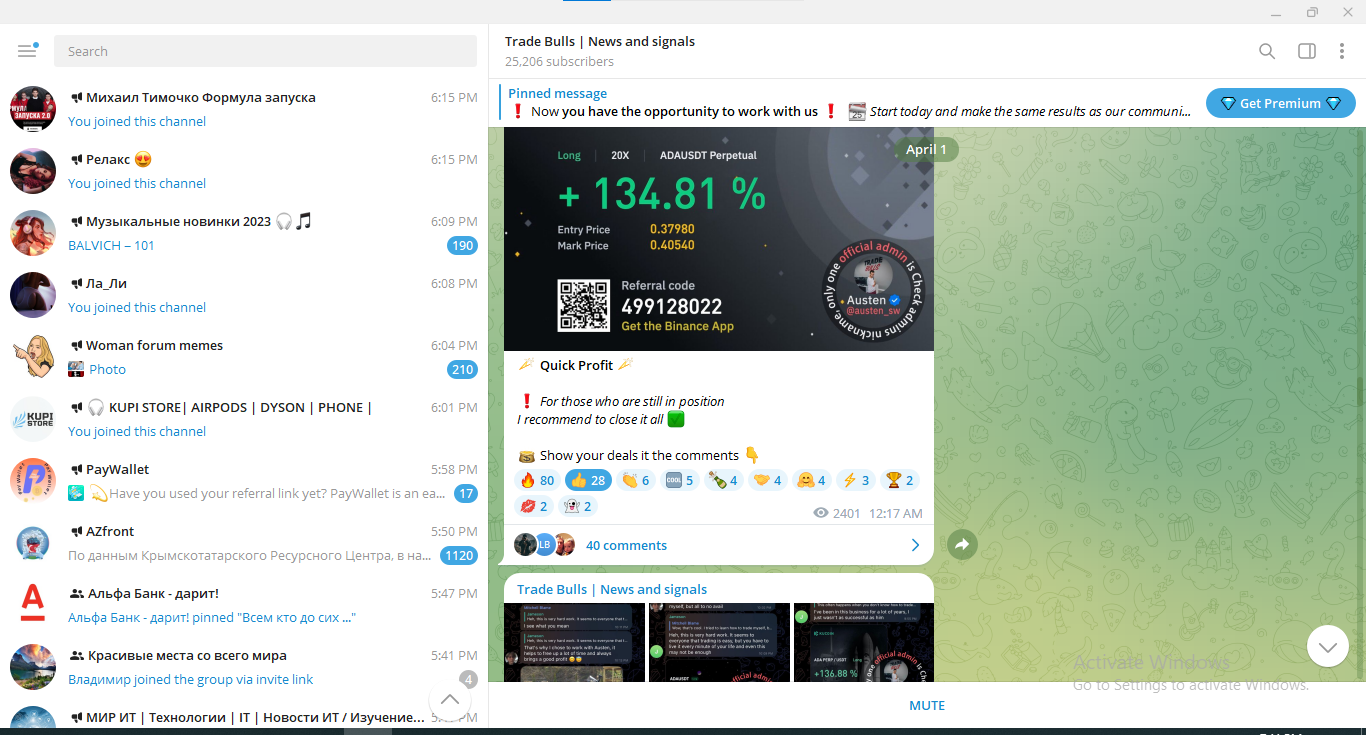Open PayWallet channel avatar

(x=33, y=481)
